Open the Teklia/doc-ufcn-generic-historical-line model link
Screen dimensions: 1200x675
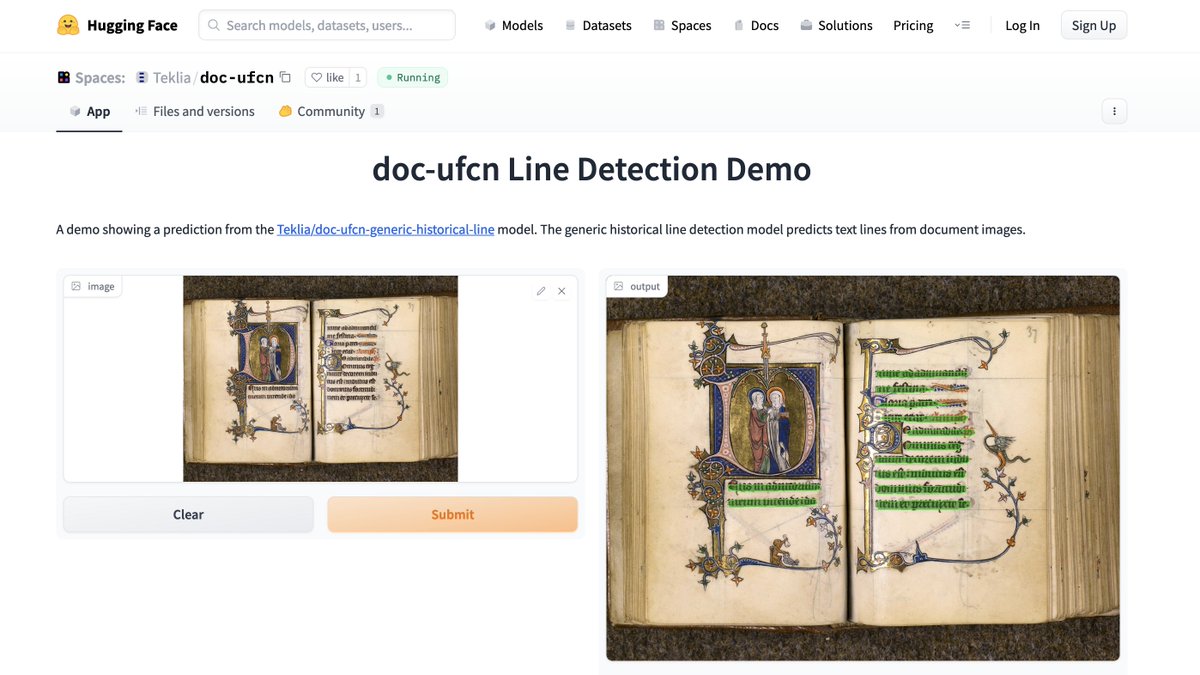(385, 229)
